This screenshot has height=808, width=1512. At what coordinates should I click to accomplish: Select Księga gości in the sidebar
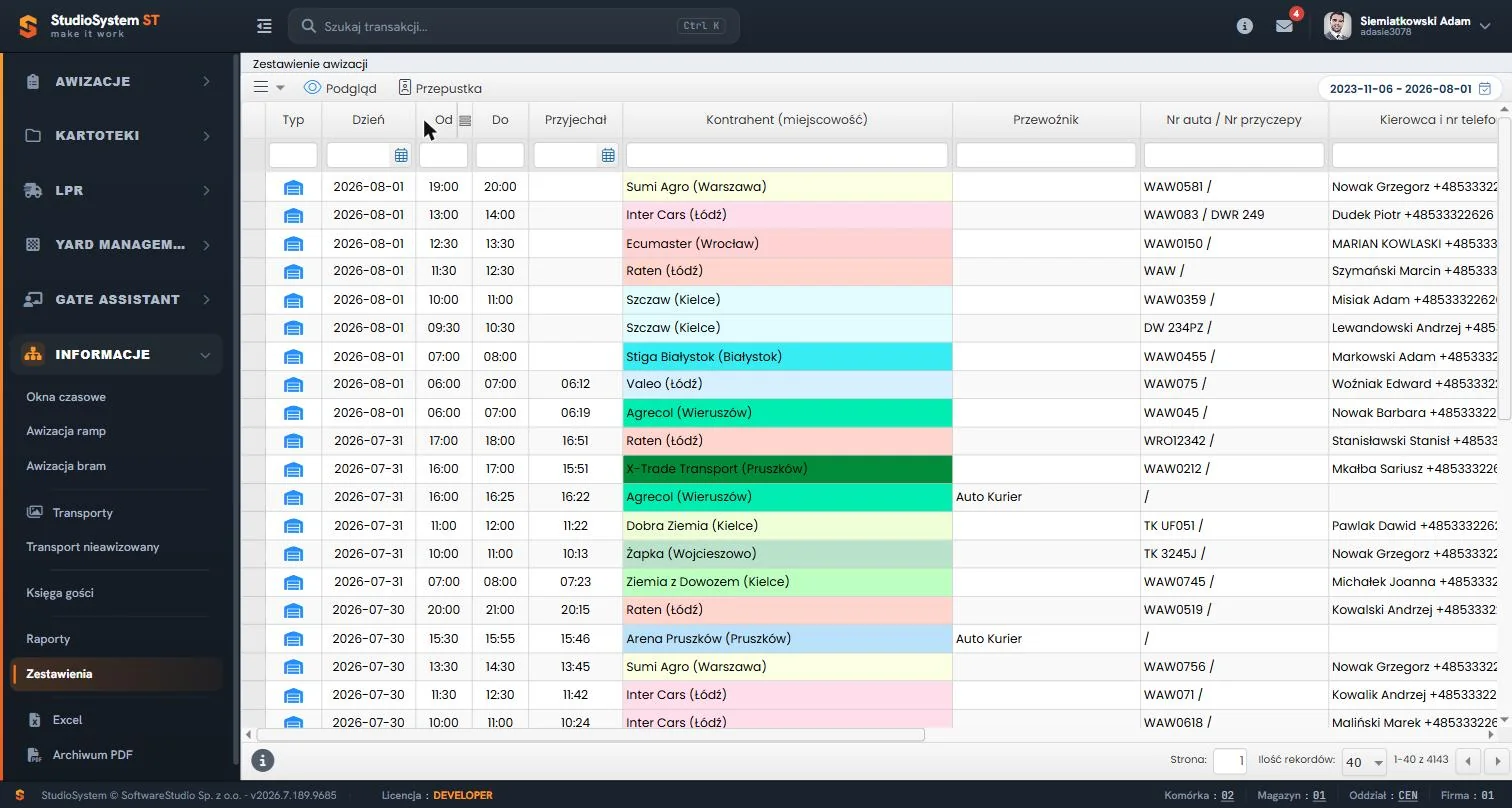[x=60, y=593]
